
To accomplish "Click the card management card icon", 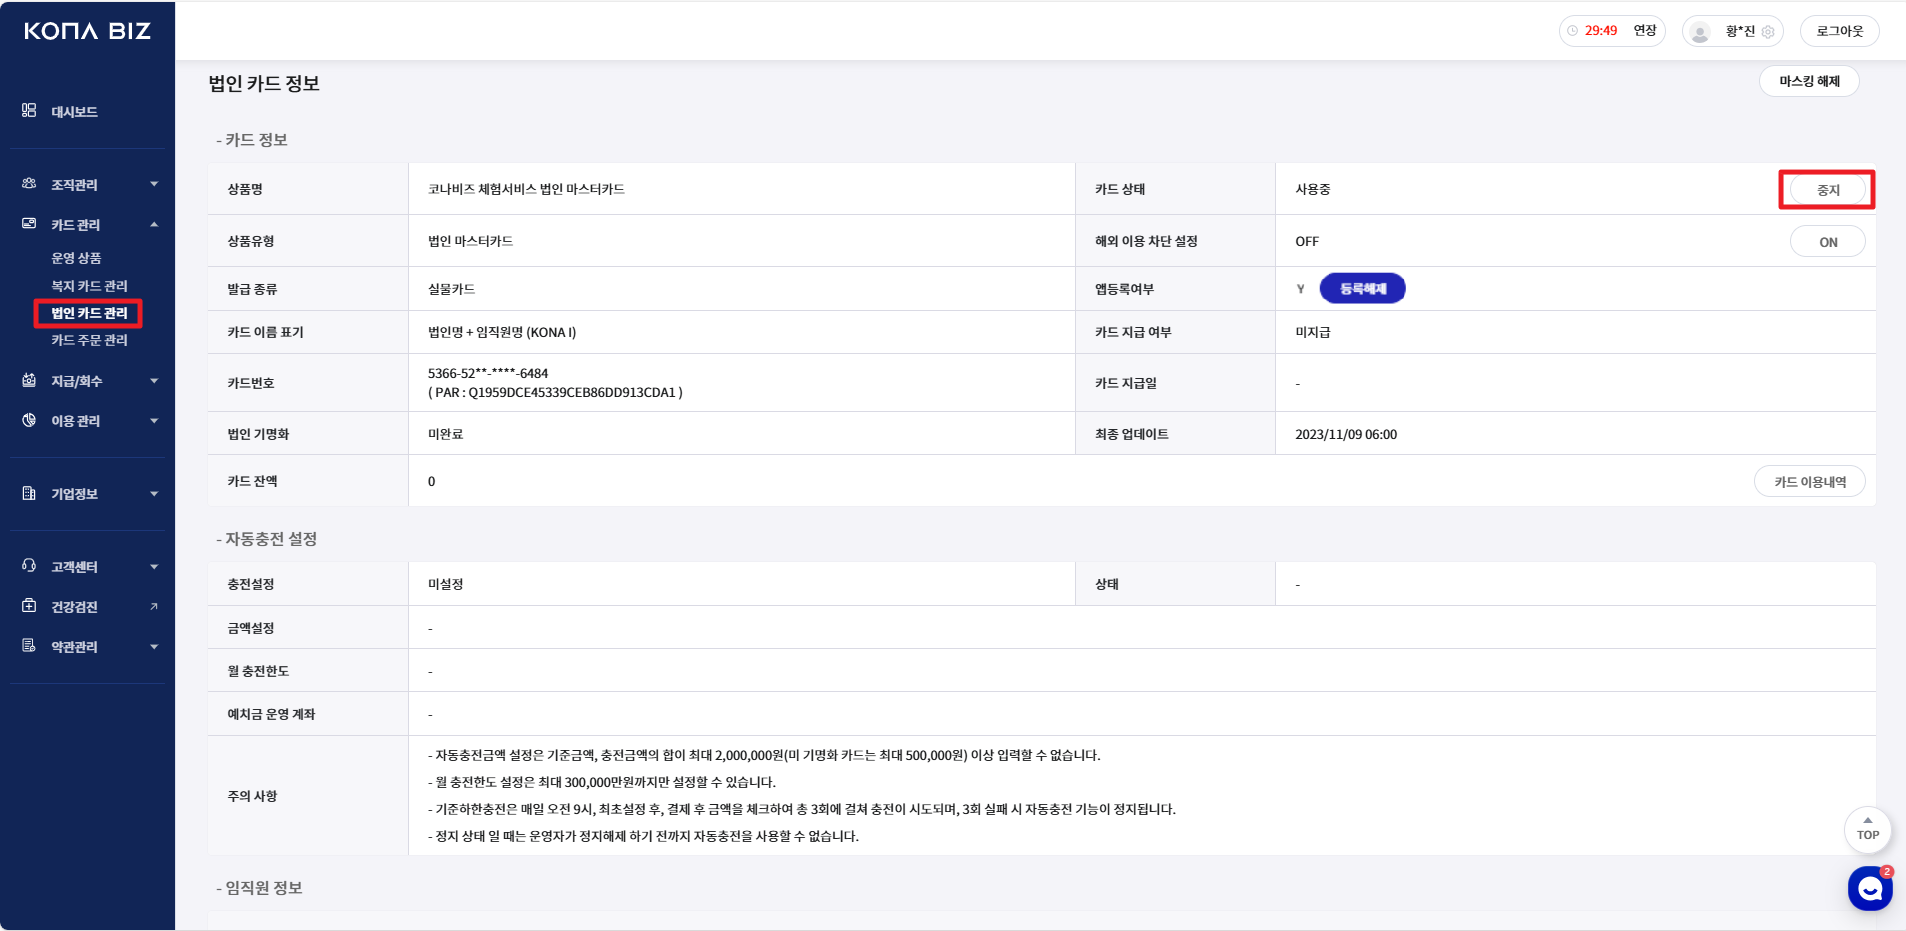I will (x=29, y=224).
